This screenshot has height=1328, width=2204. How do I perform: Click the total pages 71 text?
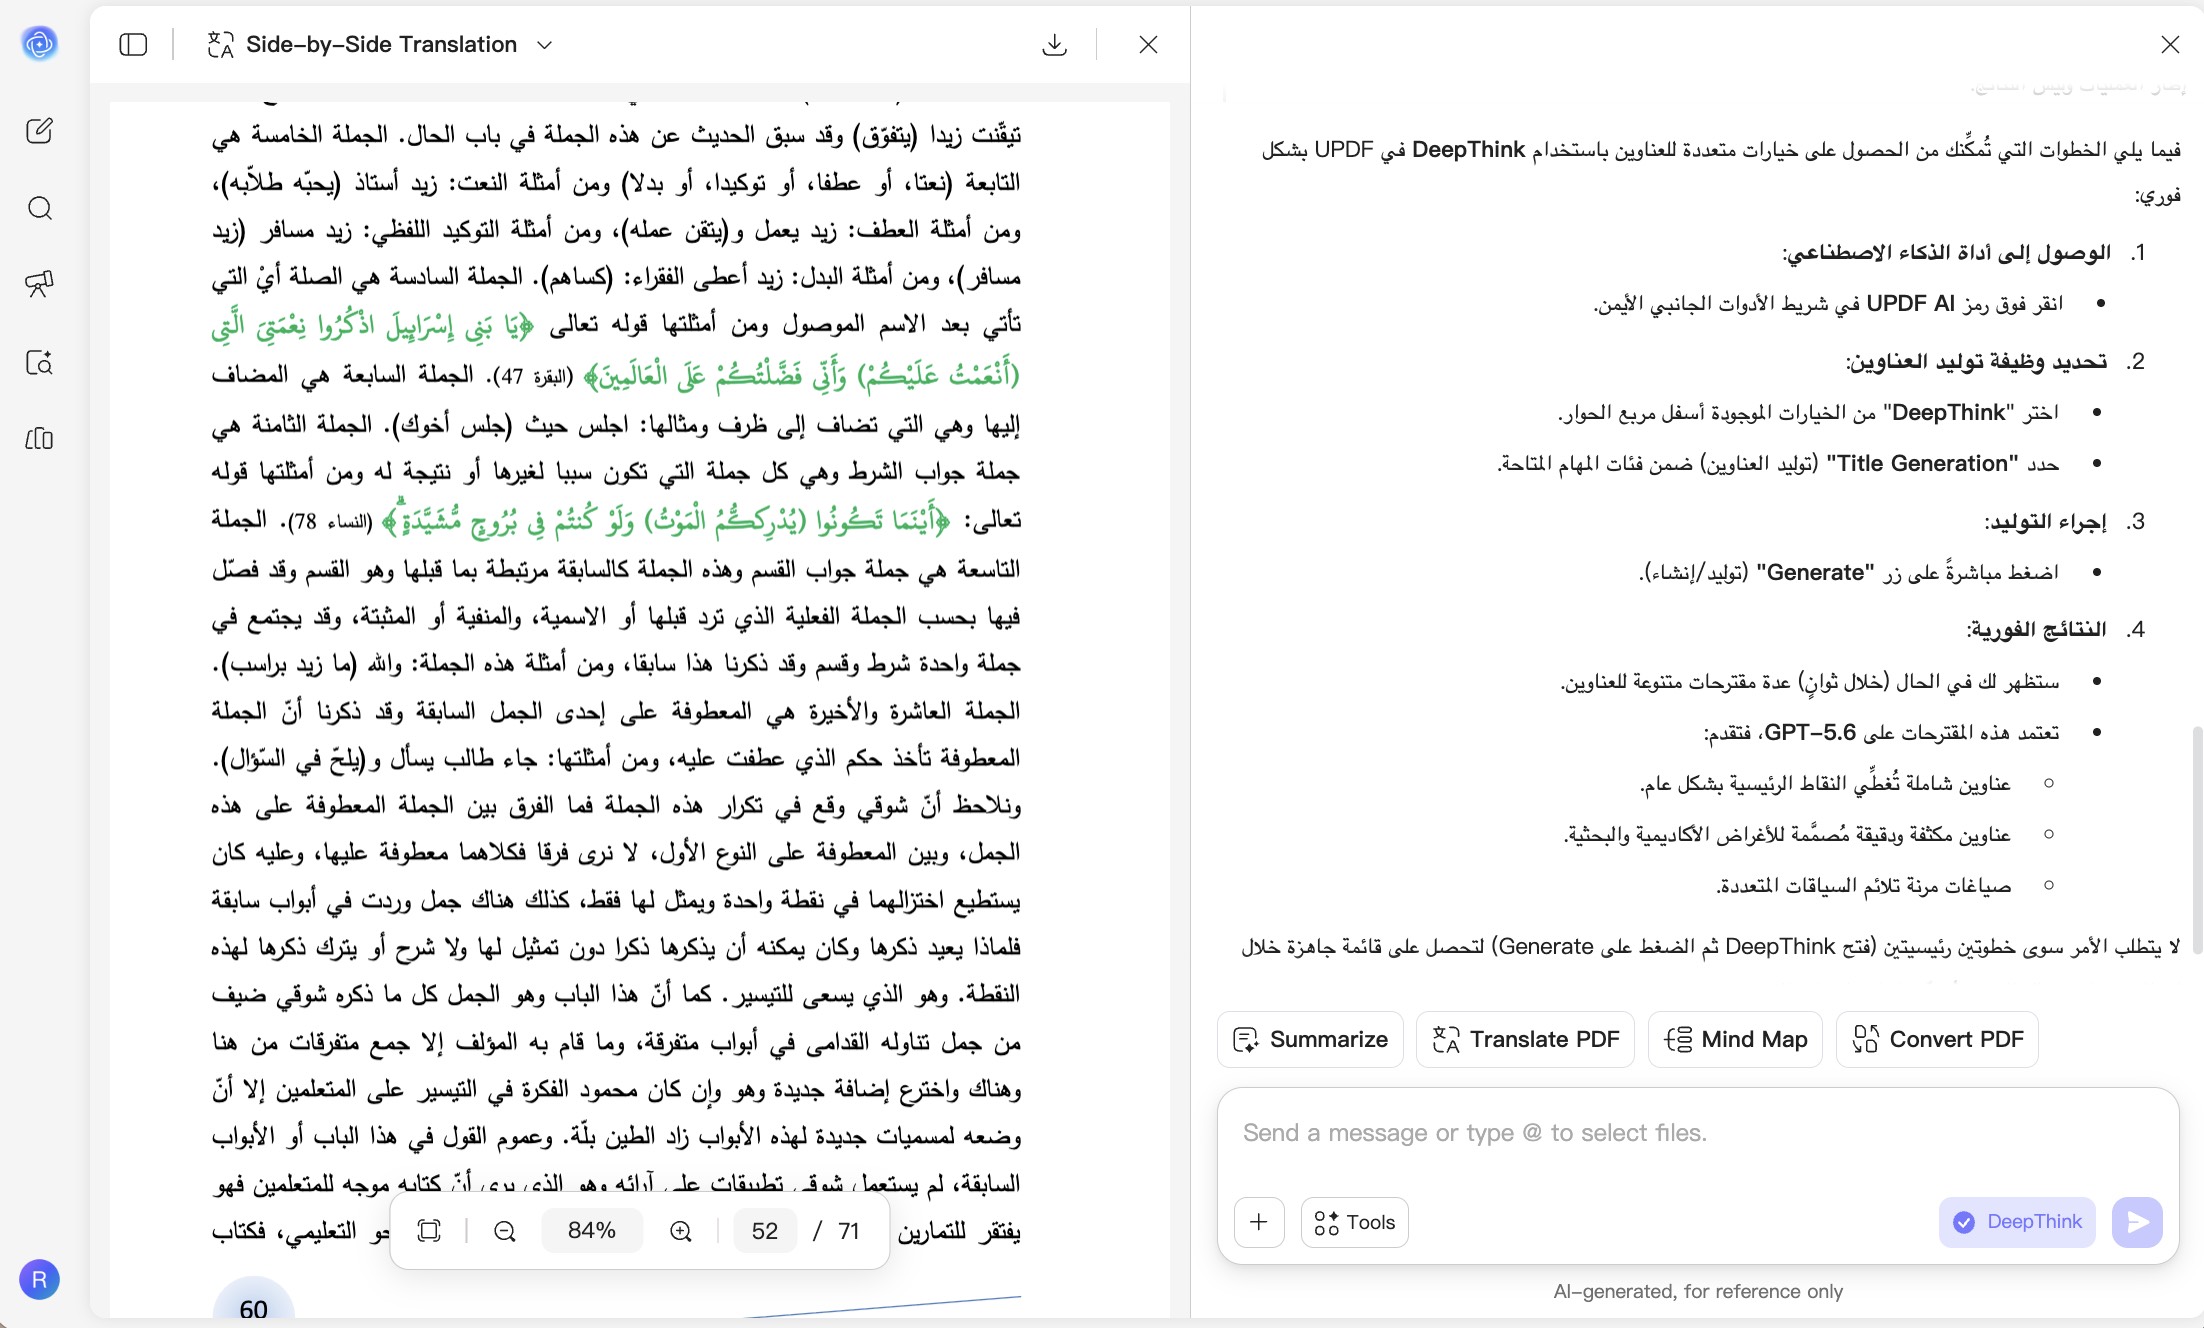tap(849, 1230)
